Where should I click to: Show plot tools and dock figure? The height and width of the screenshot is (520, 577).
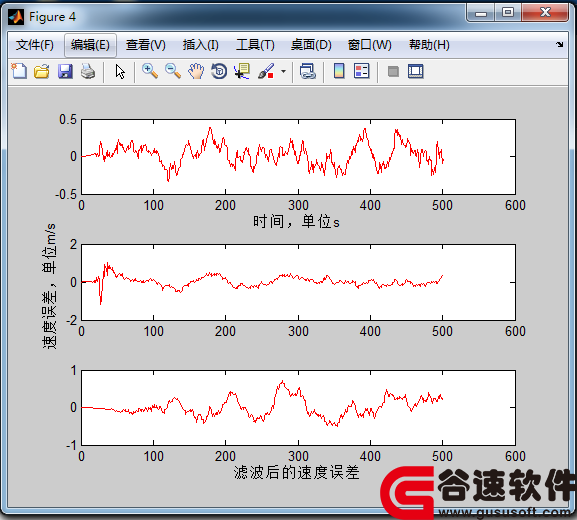click(416, 71)
